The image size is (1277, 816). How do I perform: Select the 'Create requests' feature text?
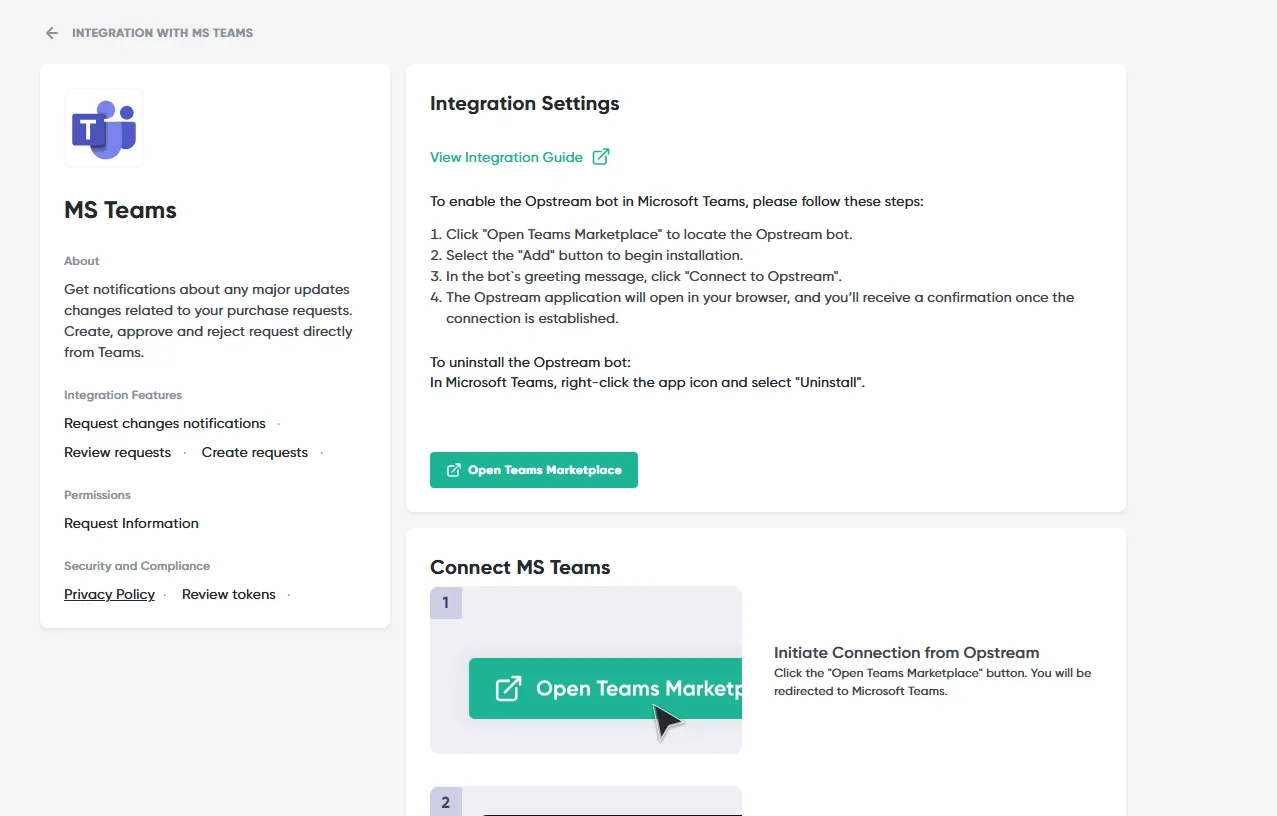point(255,452)
